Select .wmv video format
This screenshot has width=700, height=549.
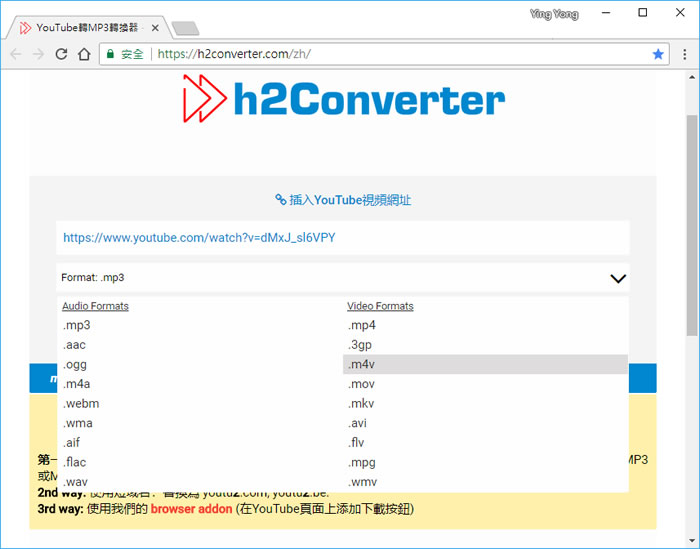(x=485, y=482)
